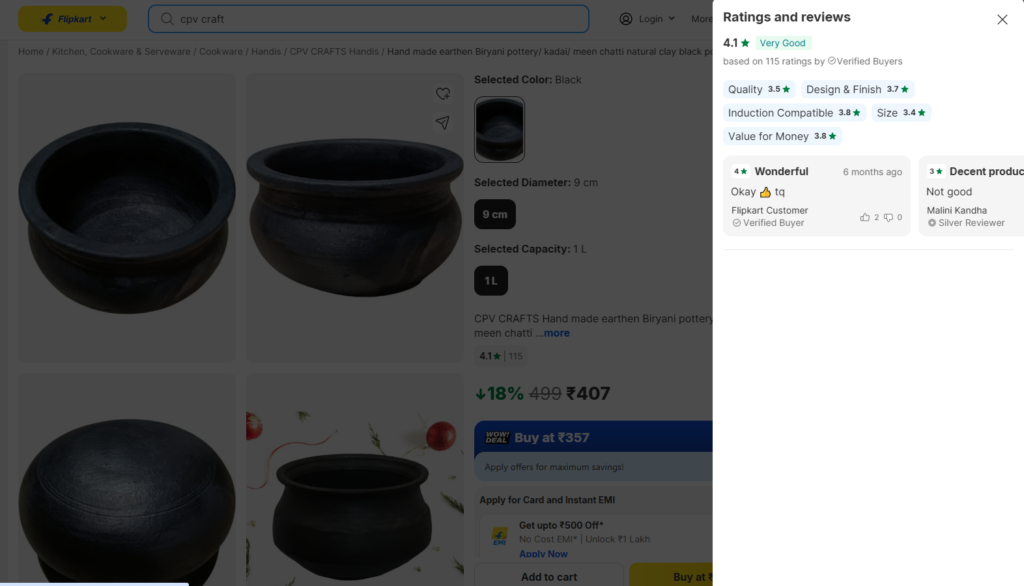1024x586 pixels.
Task: Open Cookware breadcrumb link
Action: point(219,51)
